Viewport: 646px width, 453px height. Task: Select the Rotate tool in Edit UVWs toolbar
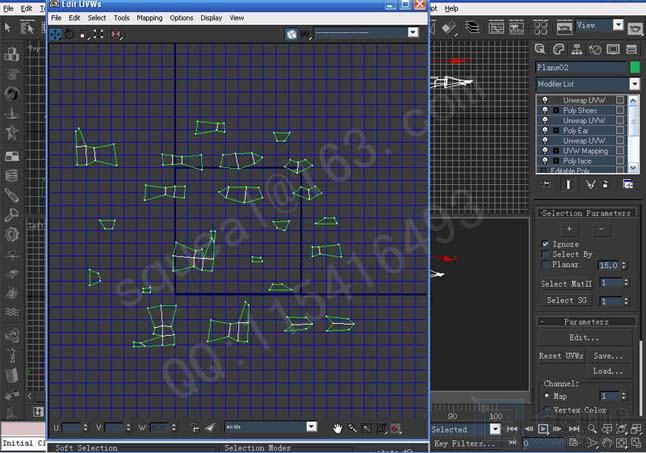(69, 33)
